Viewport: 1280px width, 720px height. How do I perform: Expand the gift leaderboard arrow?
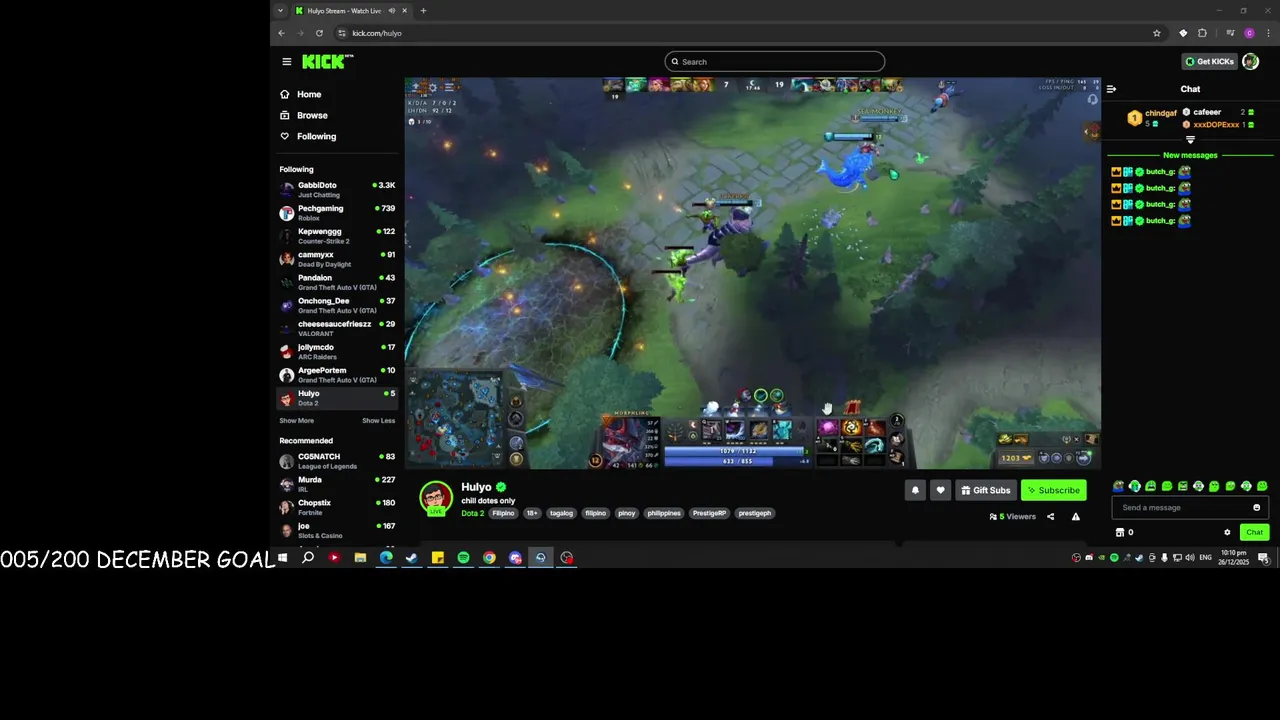click(x=1190, y=140)
